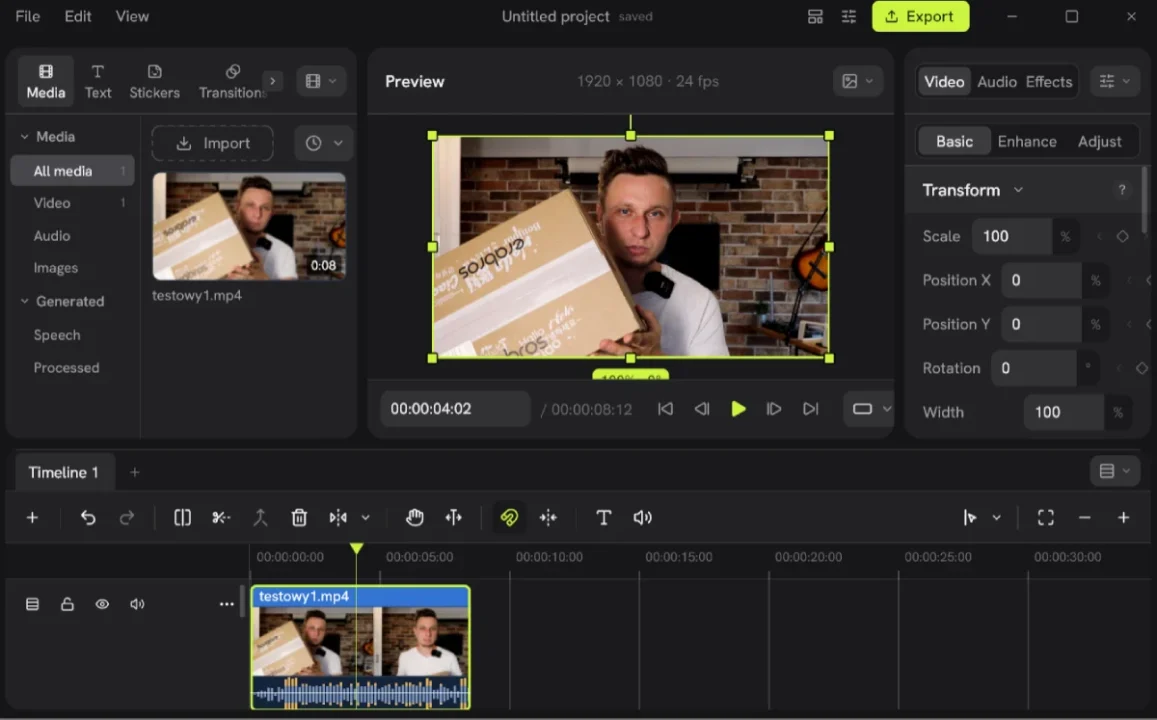This screenshot has width=1157, height=720.
Task: Select the Images media category
Action: (72, 268)
